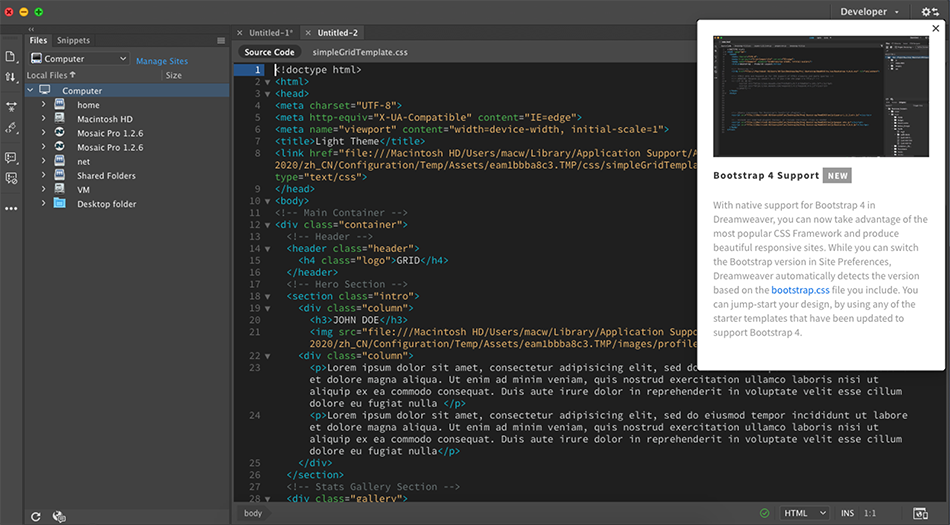Click the Manage Sites link
Image resolution: width=950 pixels, height=525 pixels.
[162, 61]
